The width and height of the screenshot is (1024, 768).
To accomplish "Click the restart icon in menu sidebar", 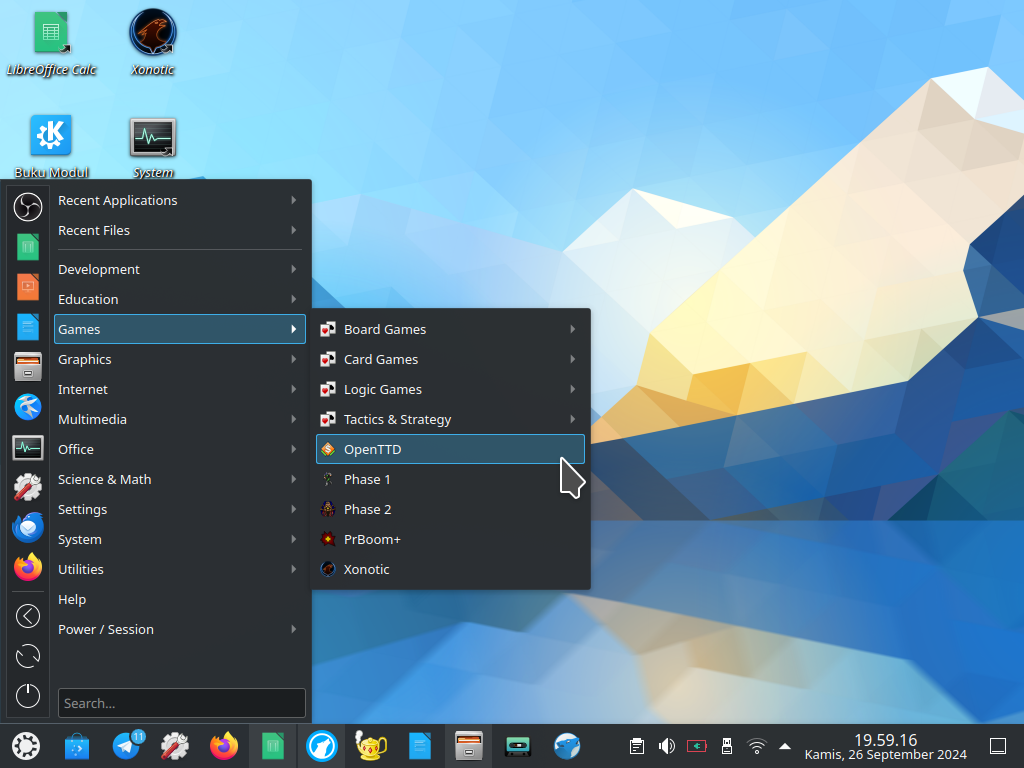I will [x=27, y=656].
